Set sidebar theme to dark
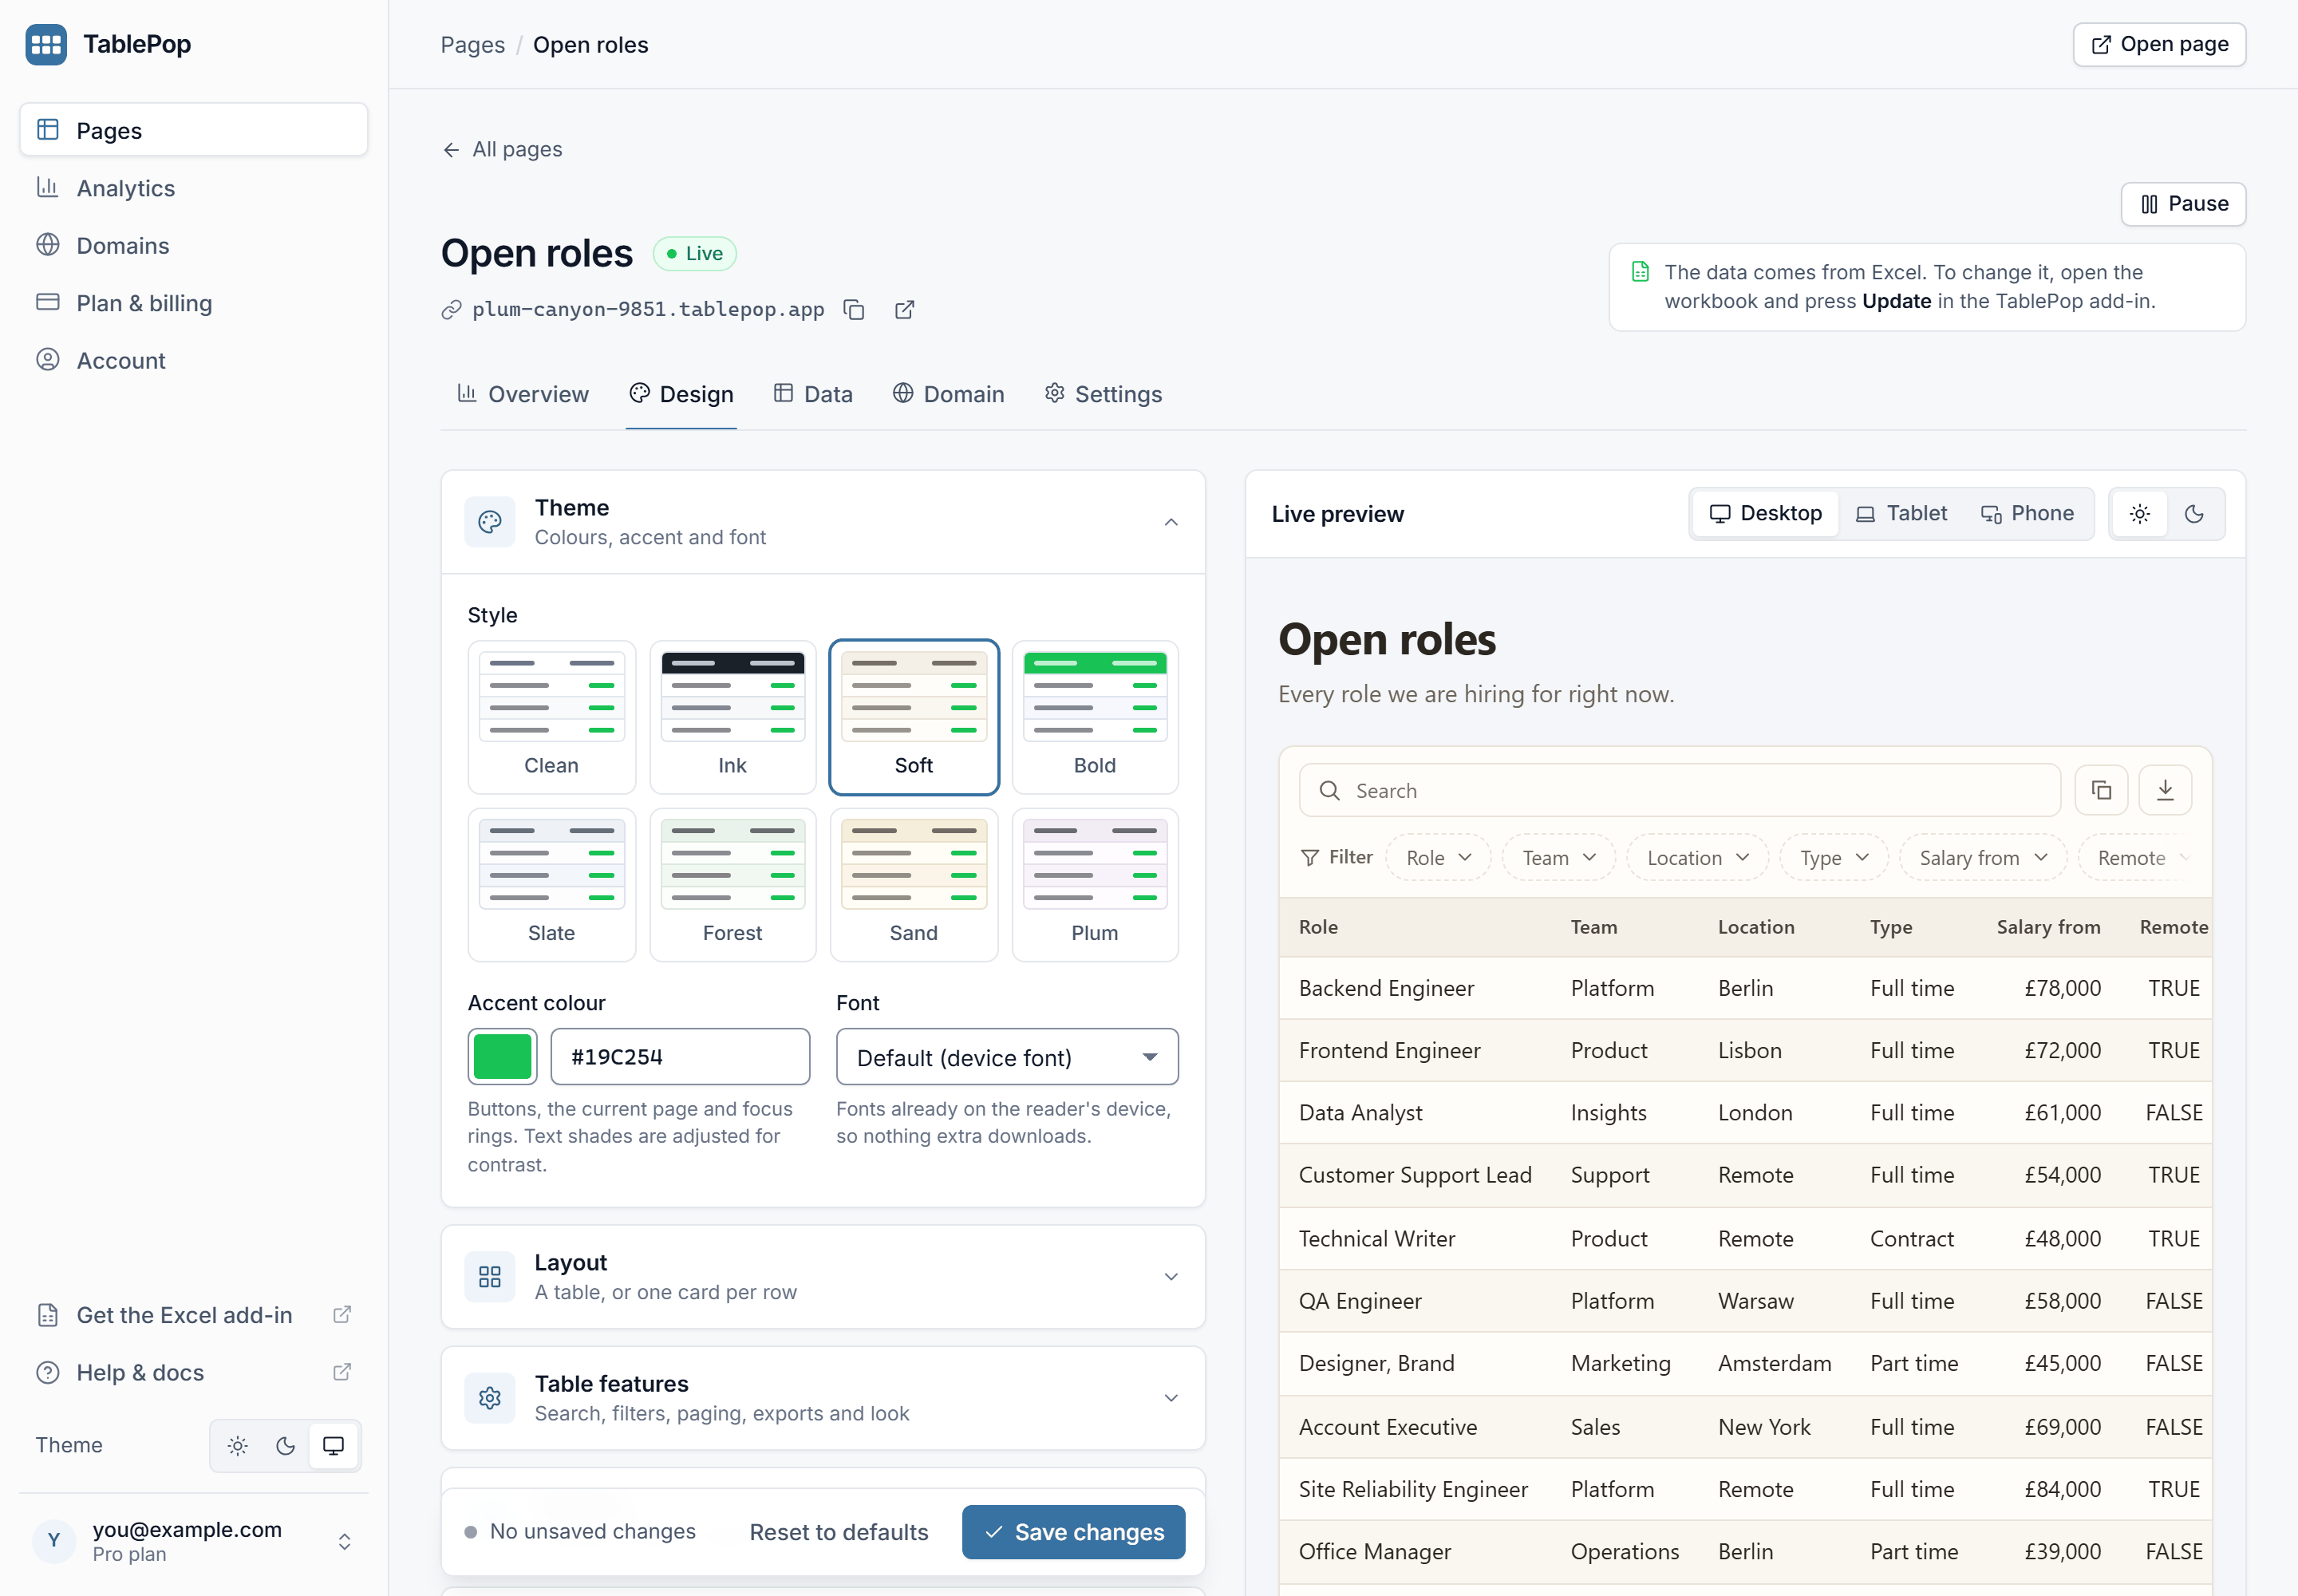The image size is (2298, 1596). [x=285, y=1445]
